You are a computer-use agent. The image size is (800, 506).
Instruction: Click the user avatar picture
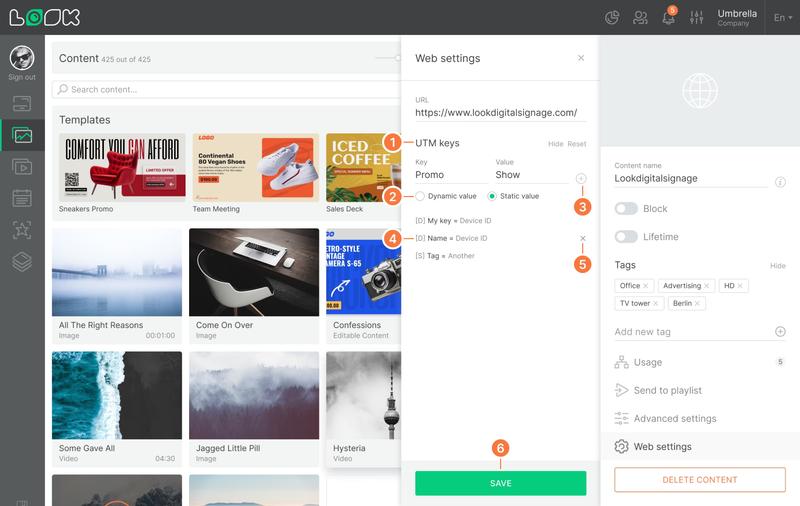pos(22,58)
